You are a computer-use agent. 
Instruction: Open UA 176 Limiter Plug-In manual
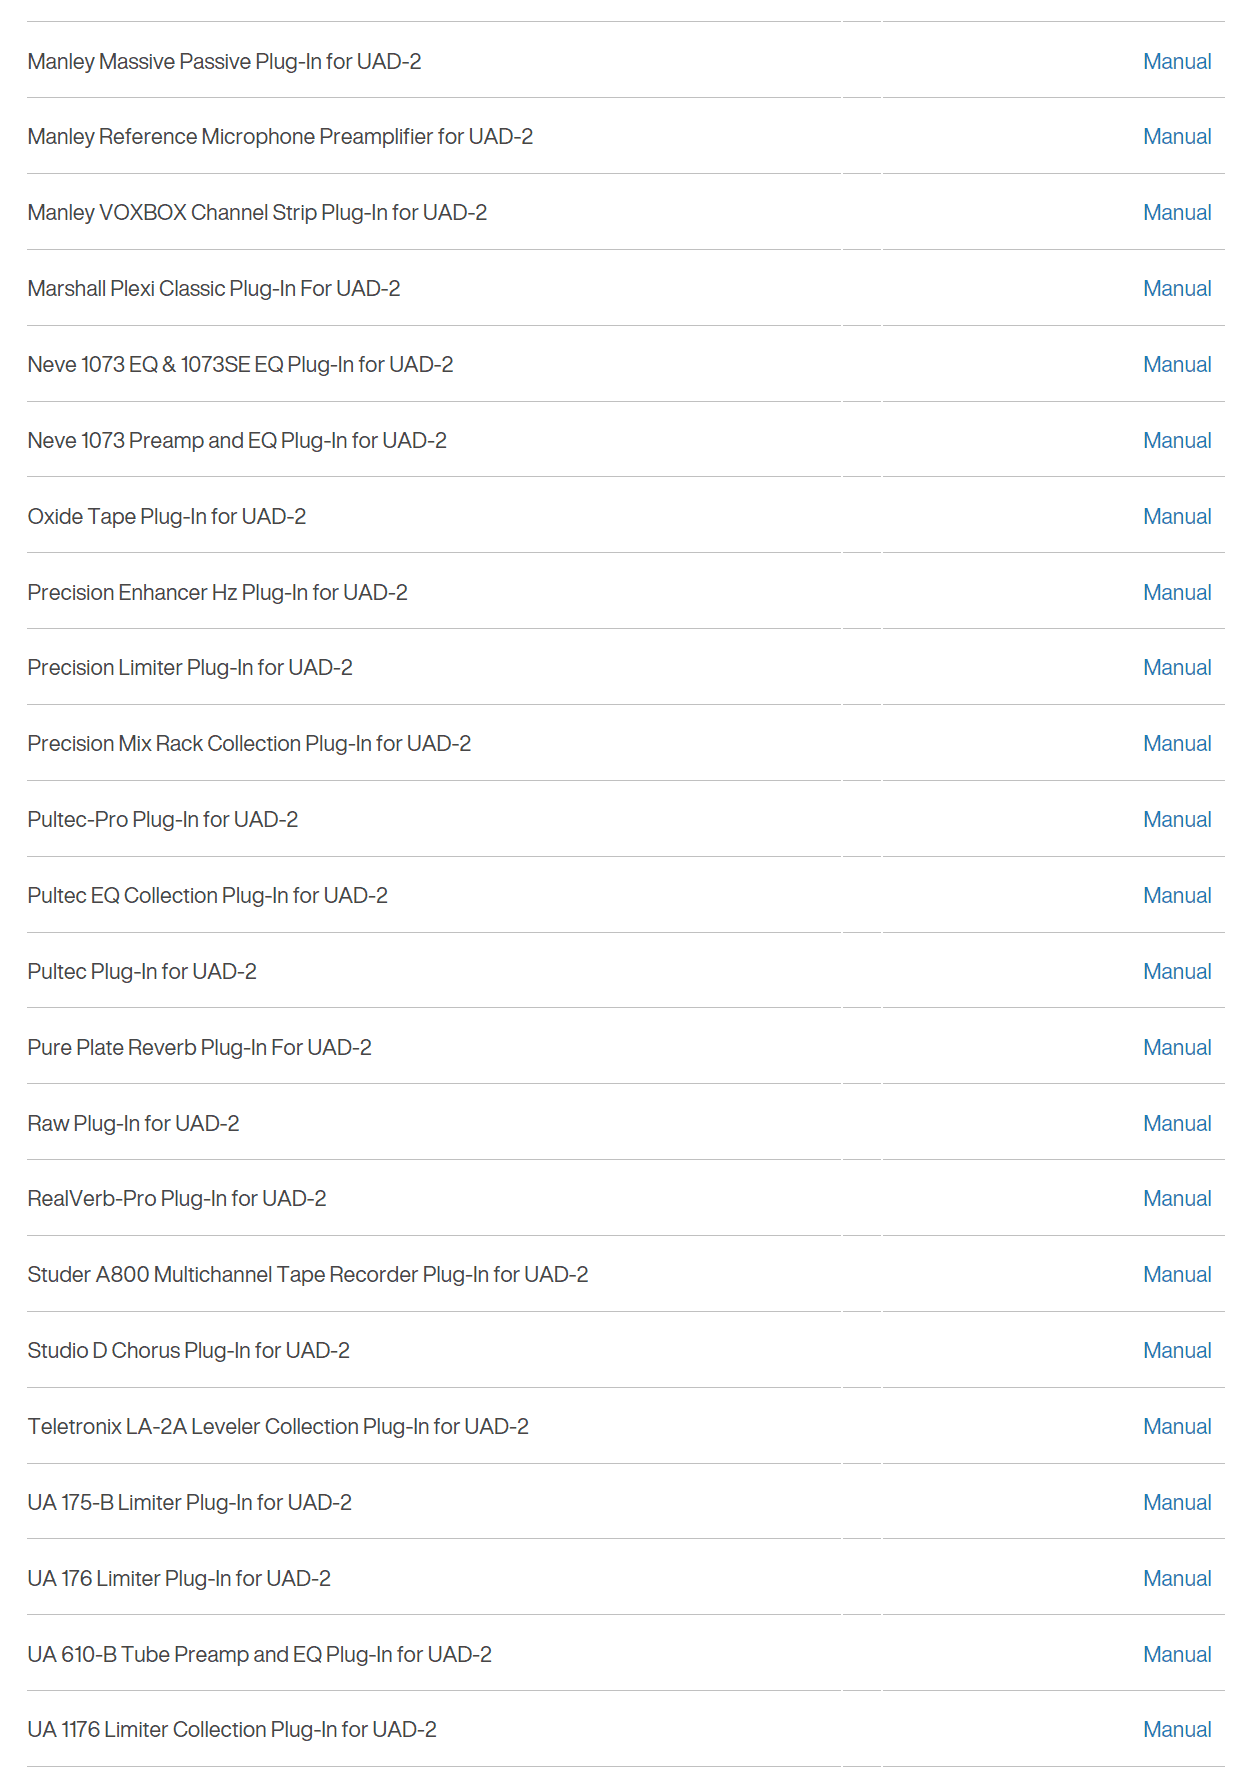point(1177,1578)
